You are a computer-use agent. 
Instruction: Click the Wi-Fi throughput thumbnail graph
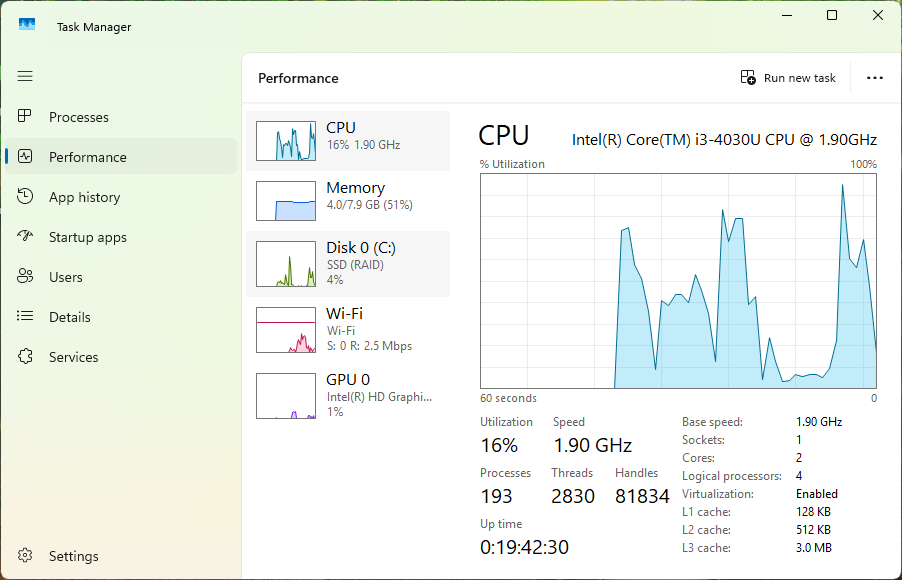click(285, 330)
